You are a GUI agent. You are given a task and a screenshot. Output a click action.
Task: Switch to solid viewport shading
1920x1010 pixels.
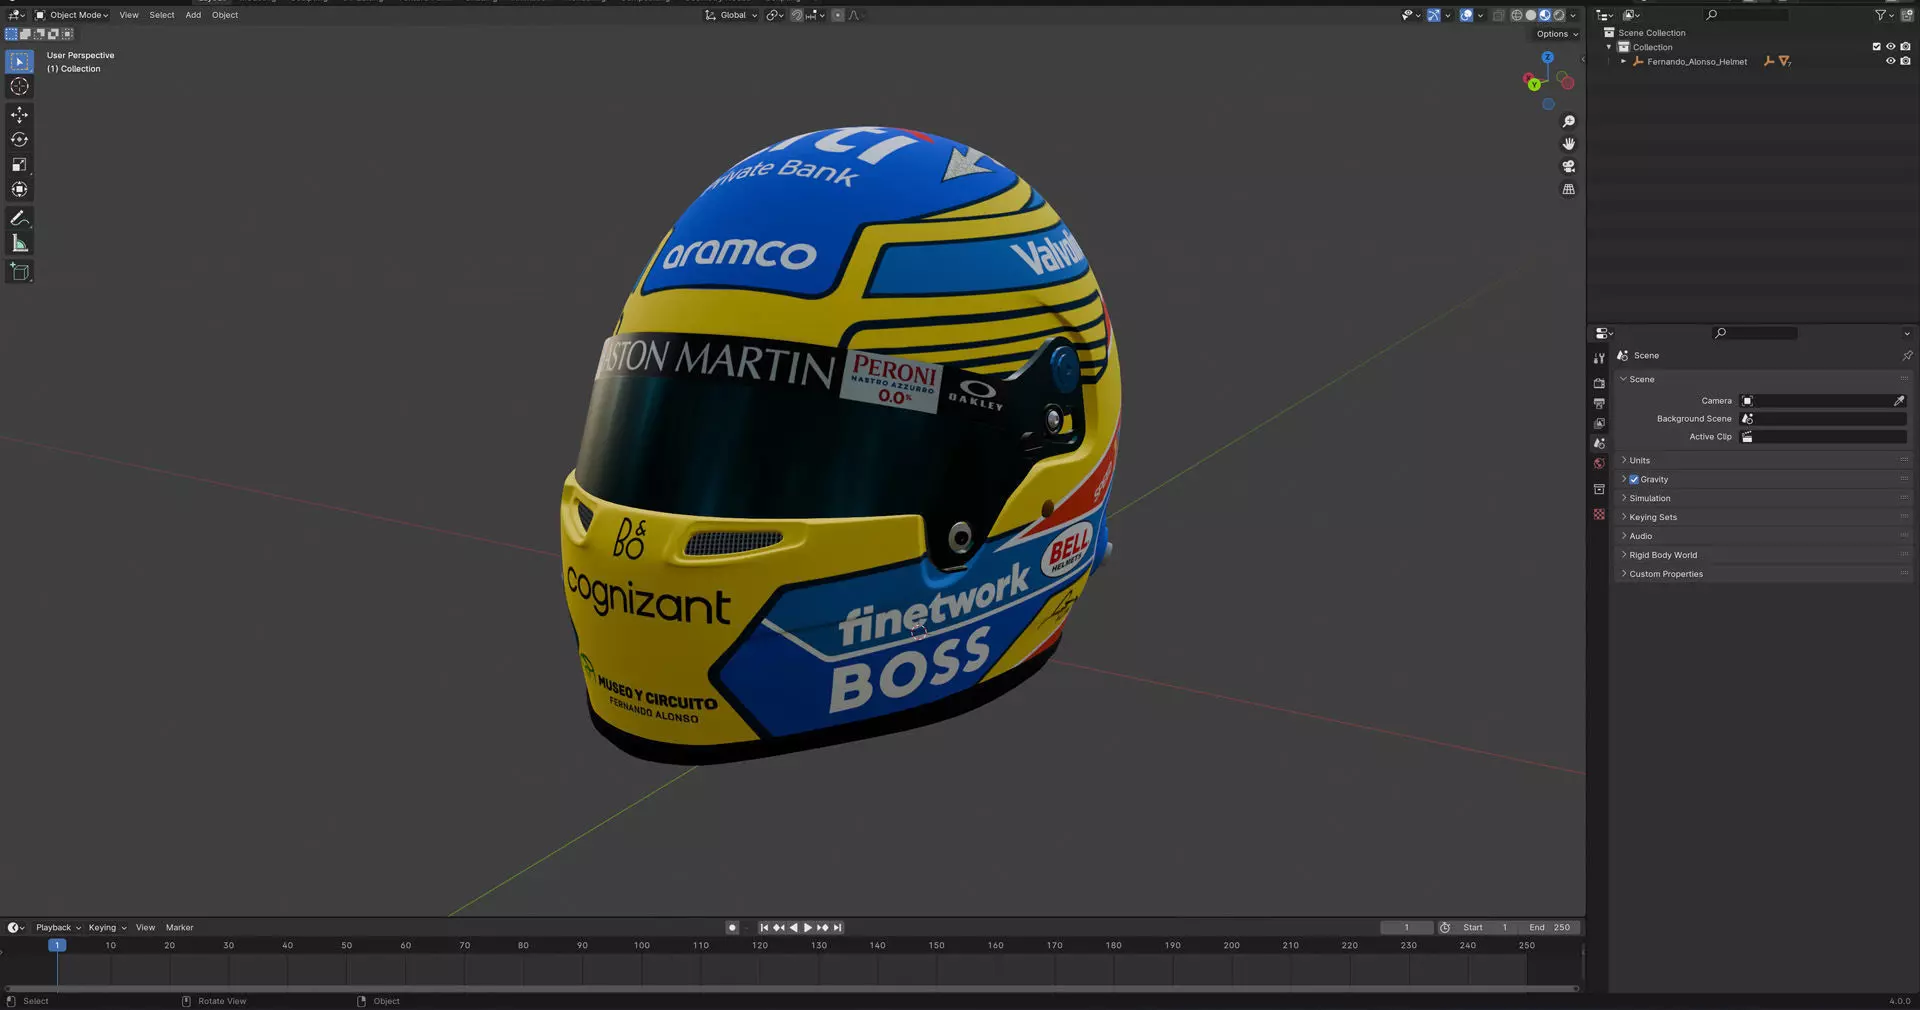click(1530, 15)
